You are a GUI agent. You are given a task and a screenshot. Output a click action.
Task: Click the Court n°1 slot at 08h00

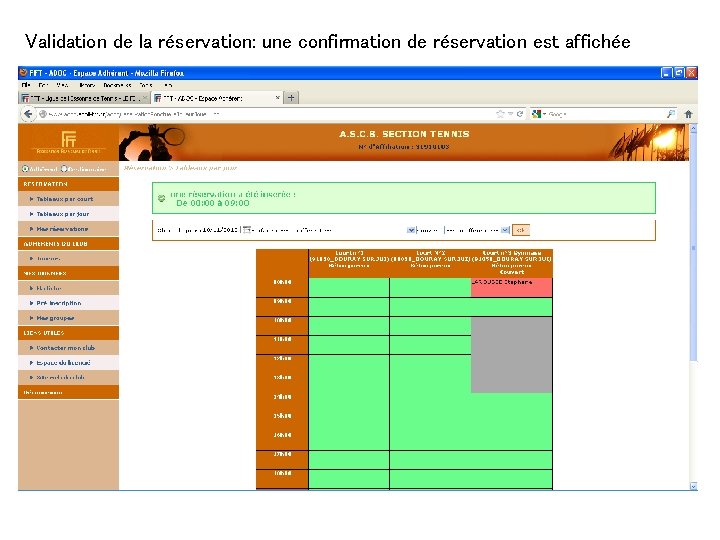349,287
